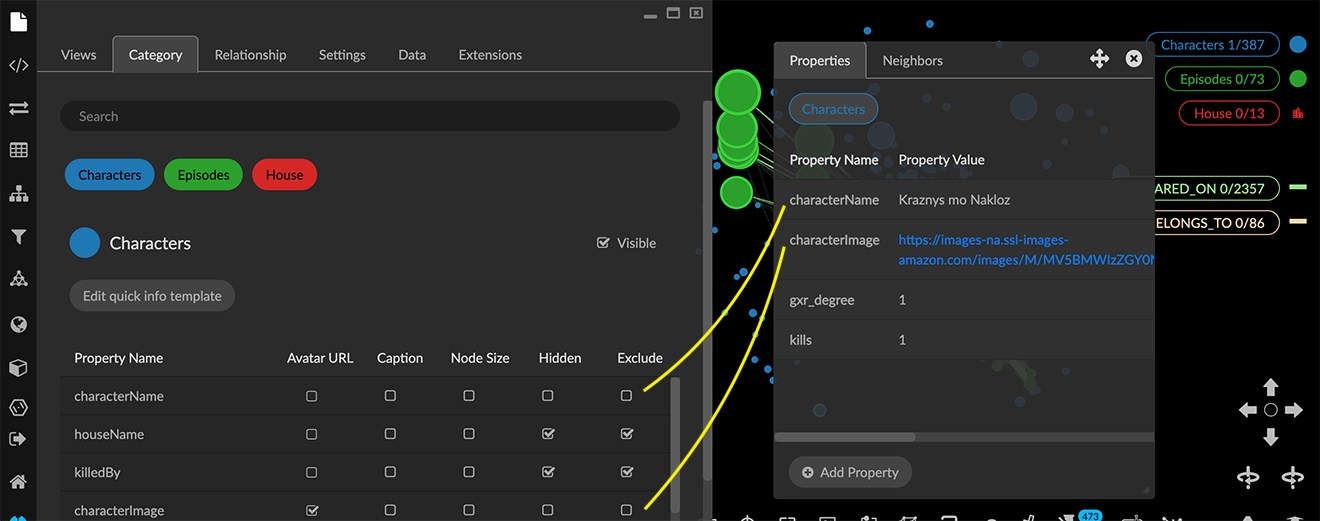Pan the graph up with the up arrow
The image size is (1320, 521).
click(x=1270, y=387)
